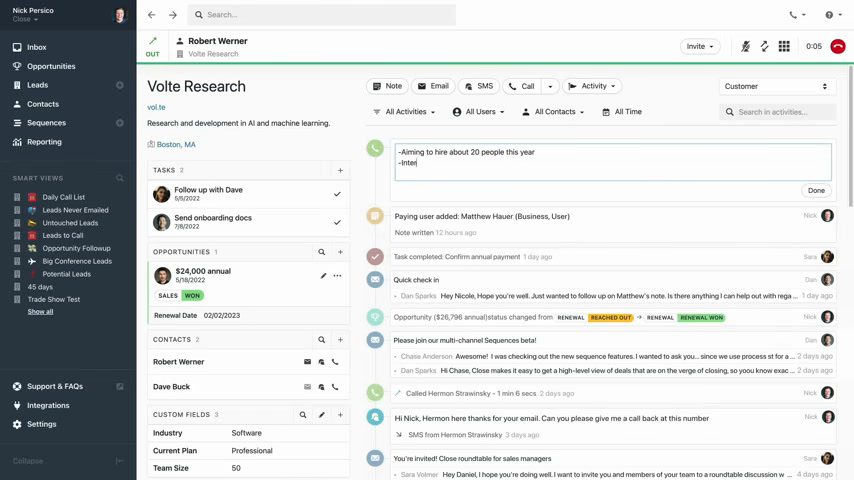Open Inbox in the sidebar
Image resolution: width=854 pixels, height=480 pixels.
point(36,47)
